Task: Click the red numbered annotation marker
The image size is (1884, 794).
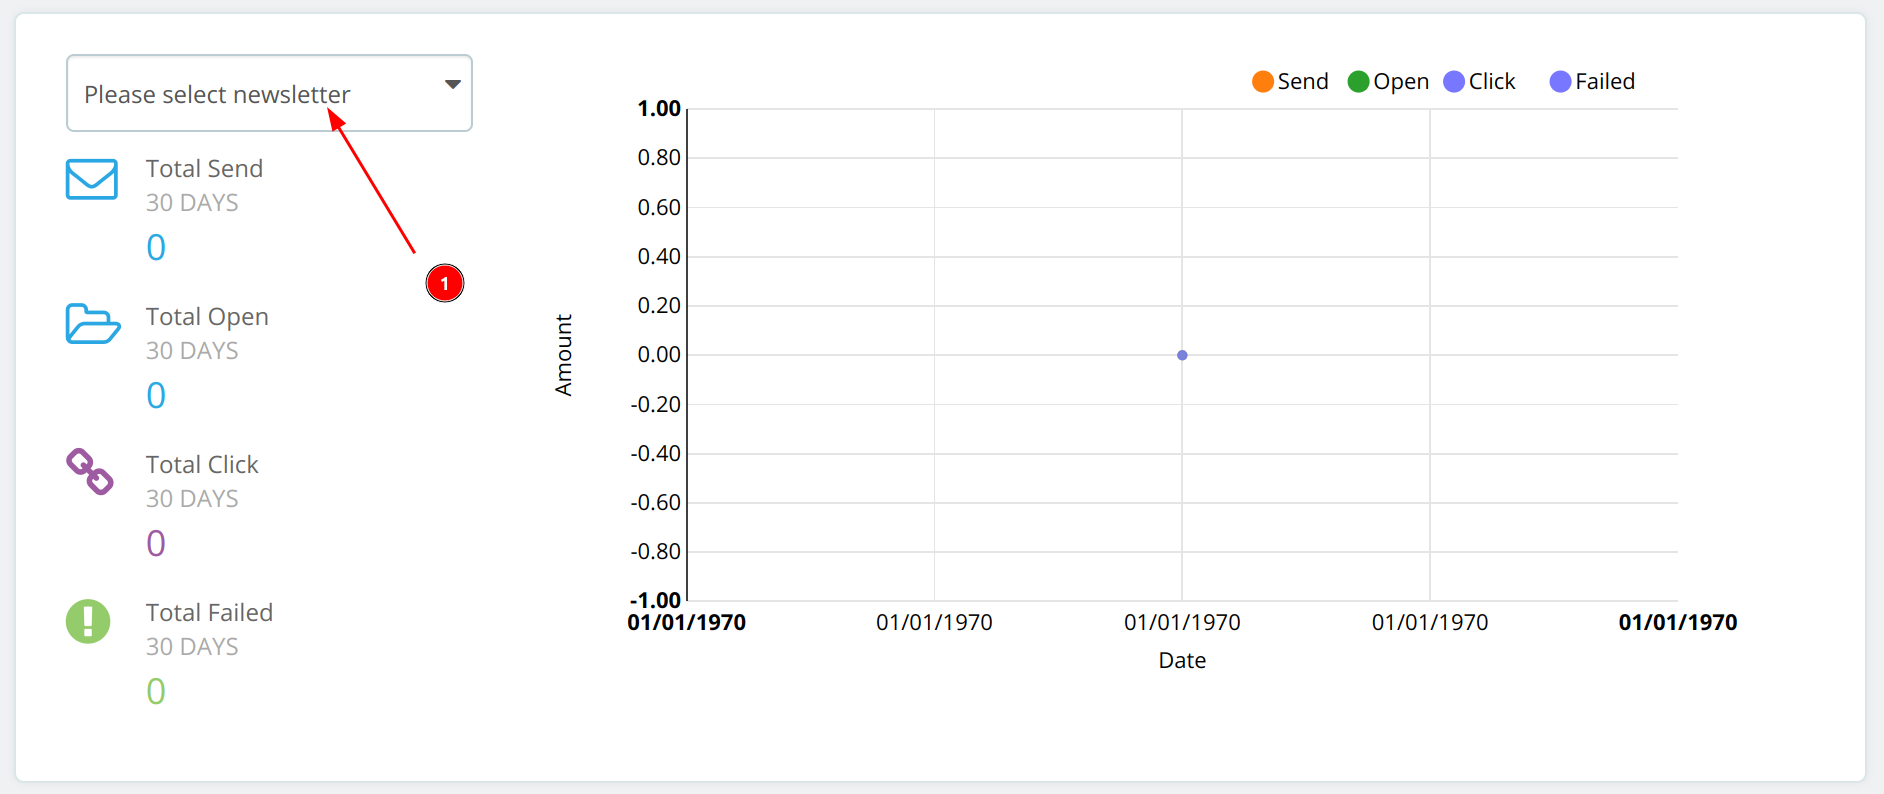Action: point(445,284)
